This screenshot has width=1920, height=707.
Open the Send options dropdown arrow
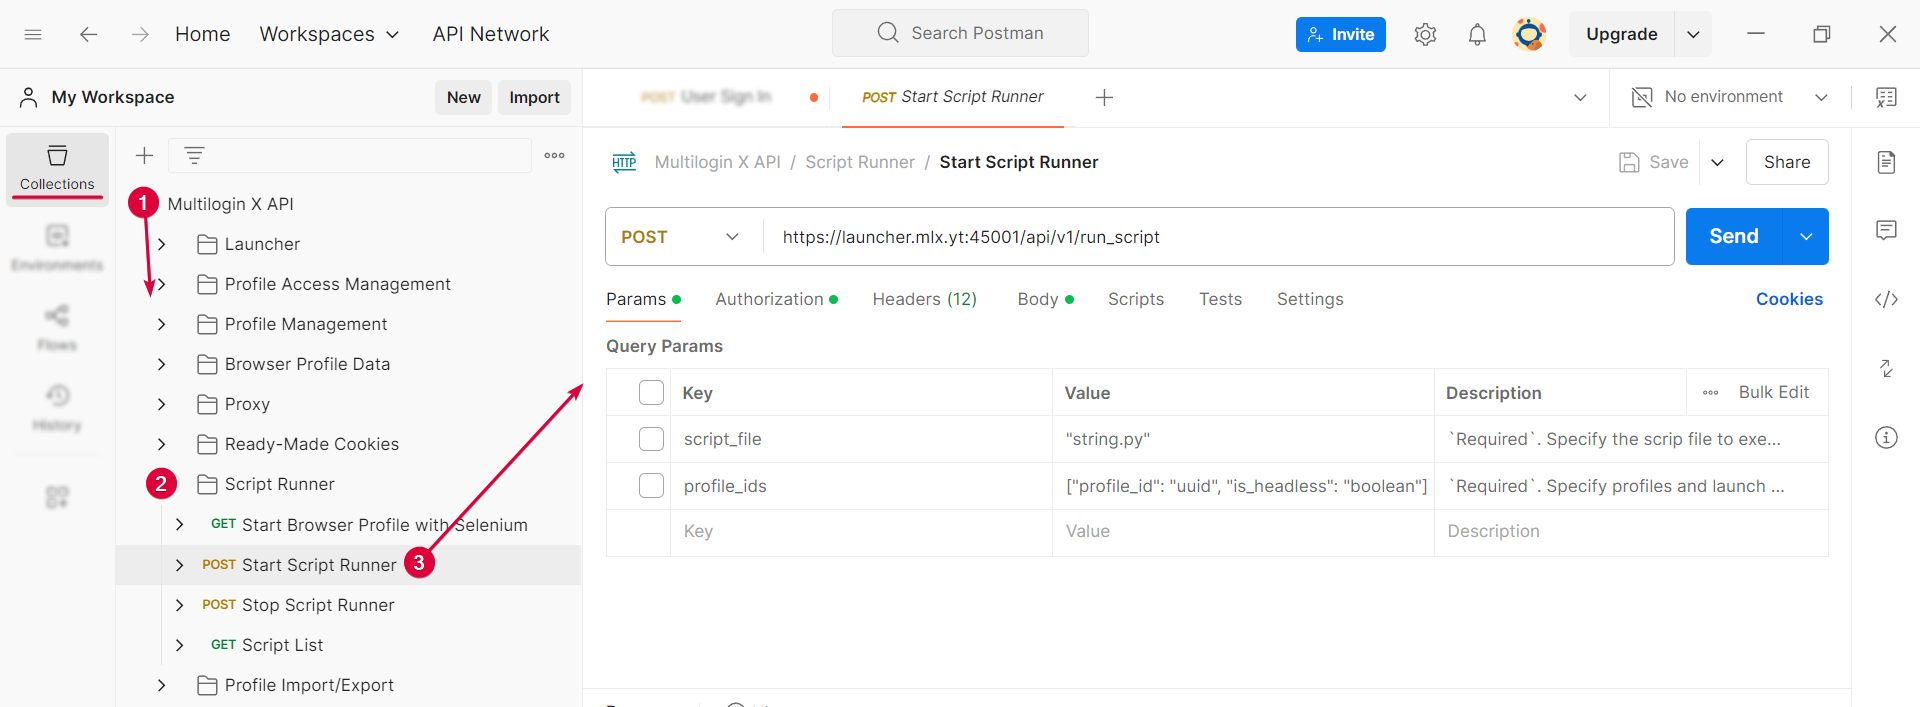(1806, 237)
